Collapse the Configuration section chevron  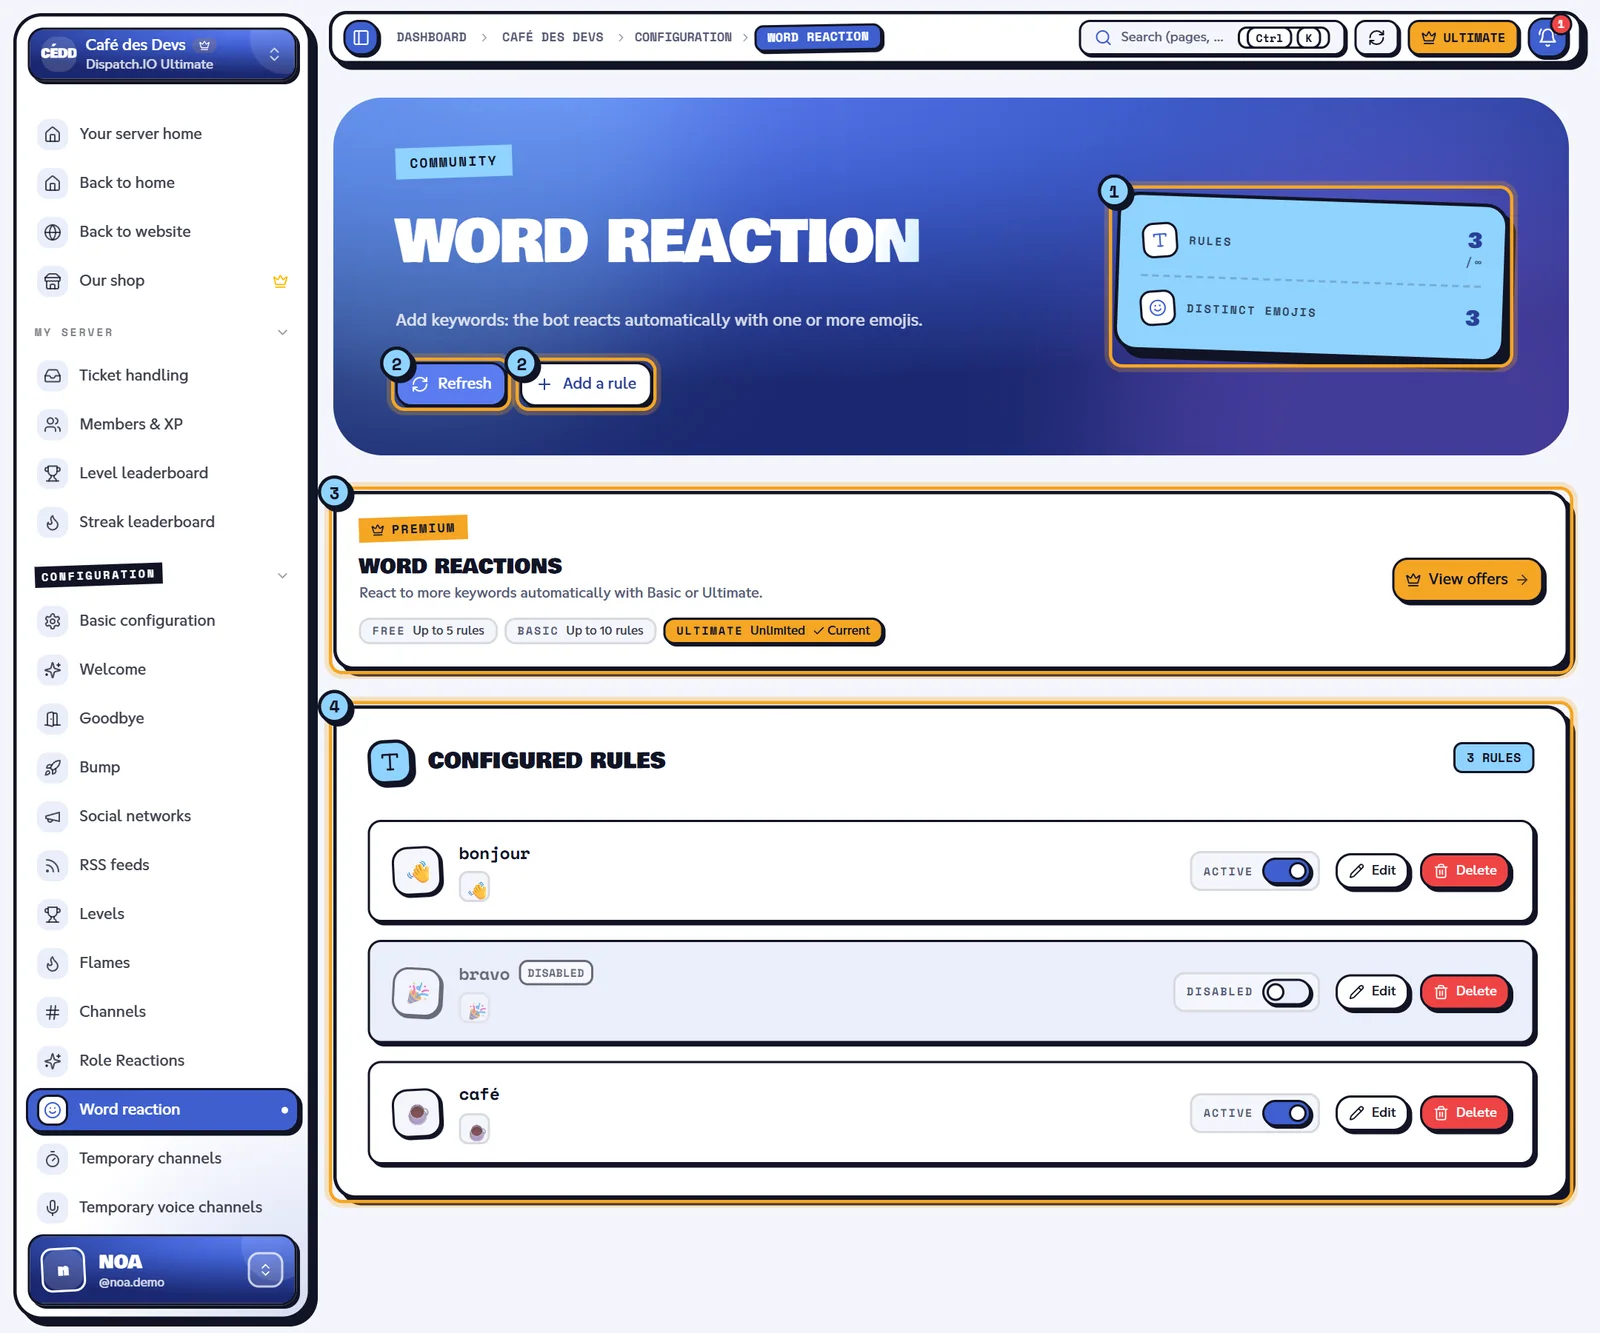pyautogui.click(x=282, y=575)
